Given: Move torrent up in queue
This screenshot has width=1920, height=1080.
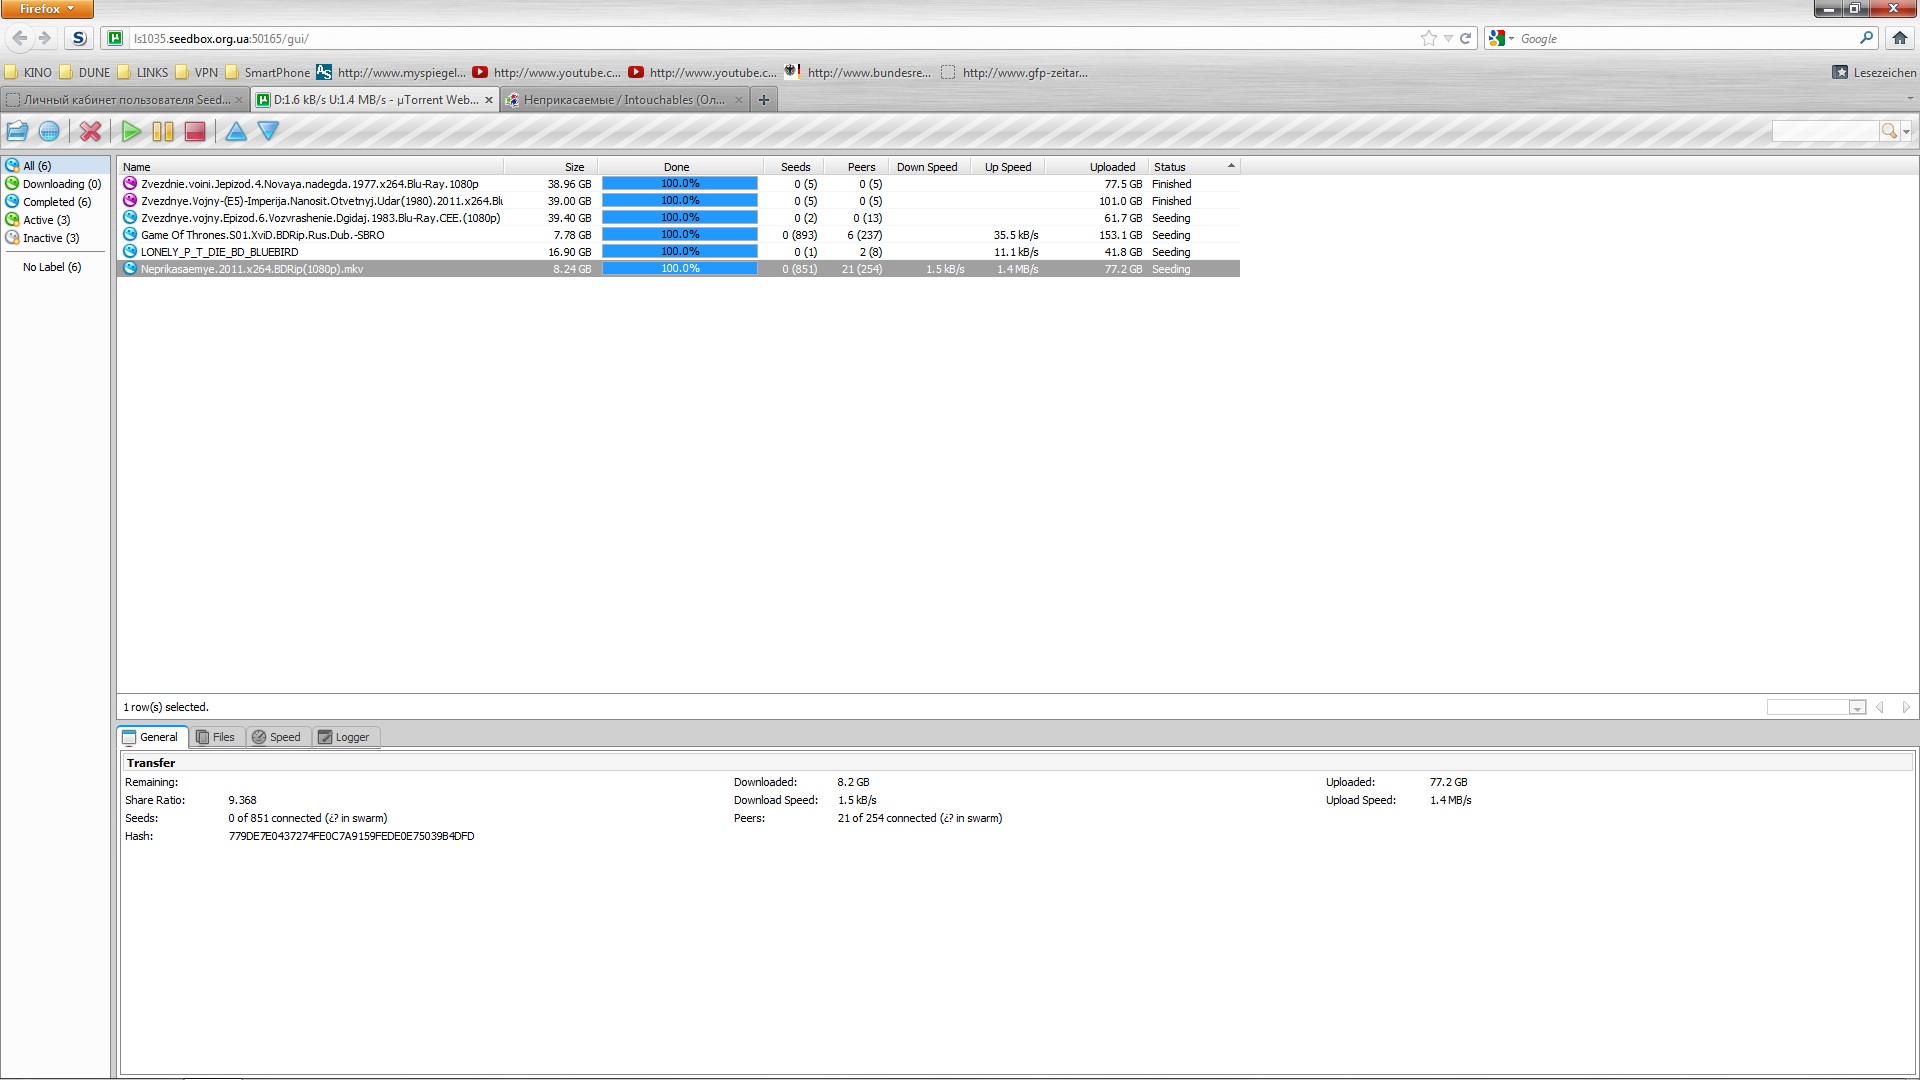Looking at the screenshot, I should pyautogui.click(x=236, y=131).
